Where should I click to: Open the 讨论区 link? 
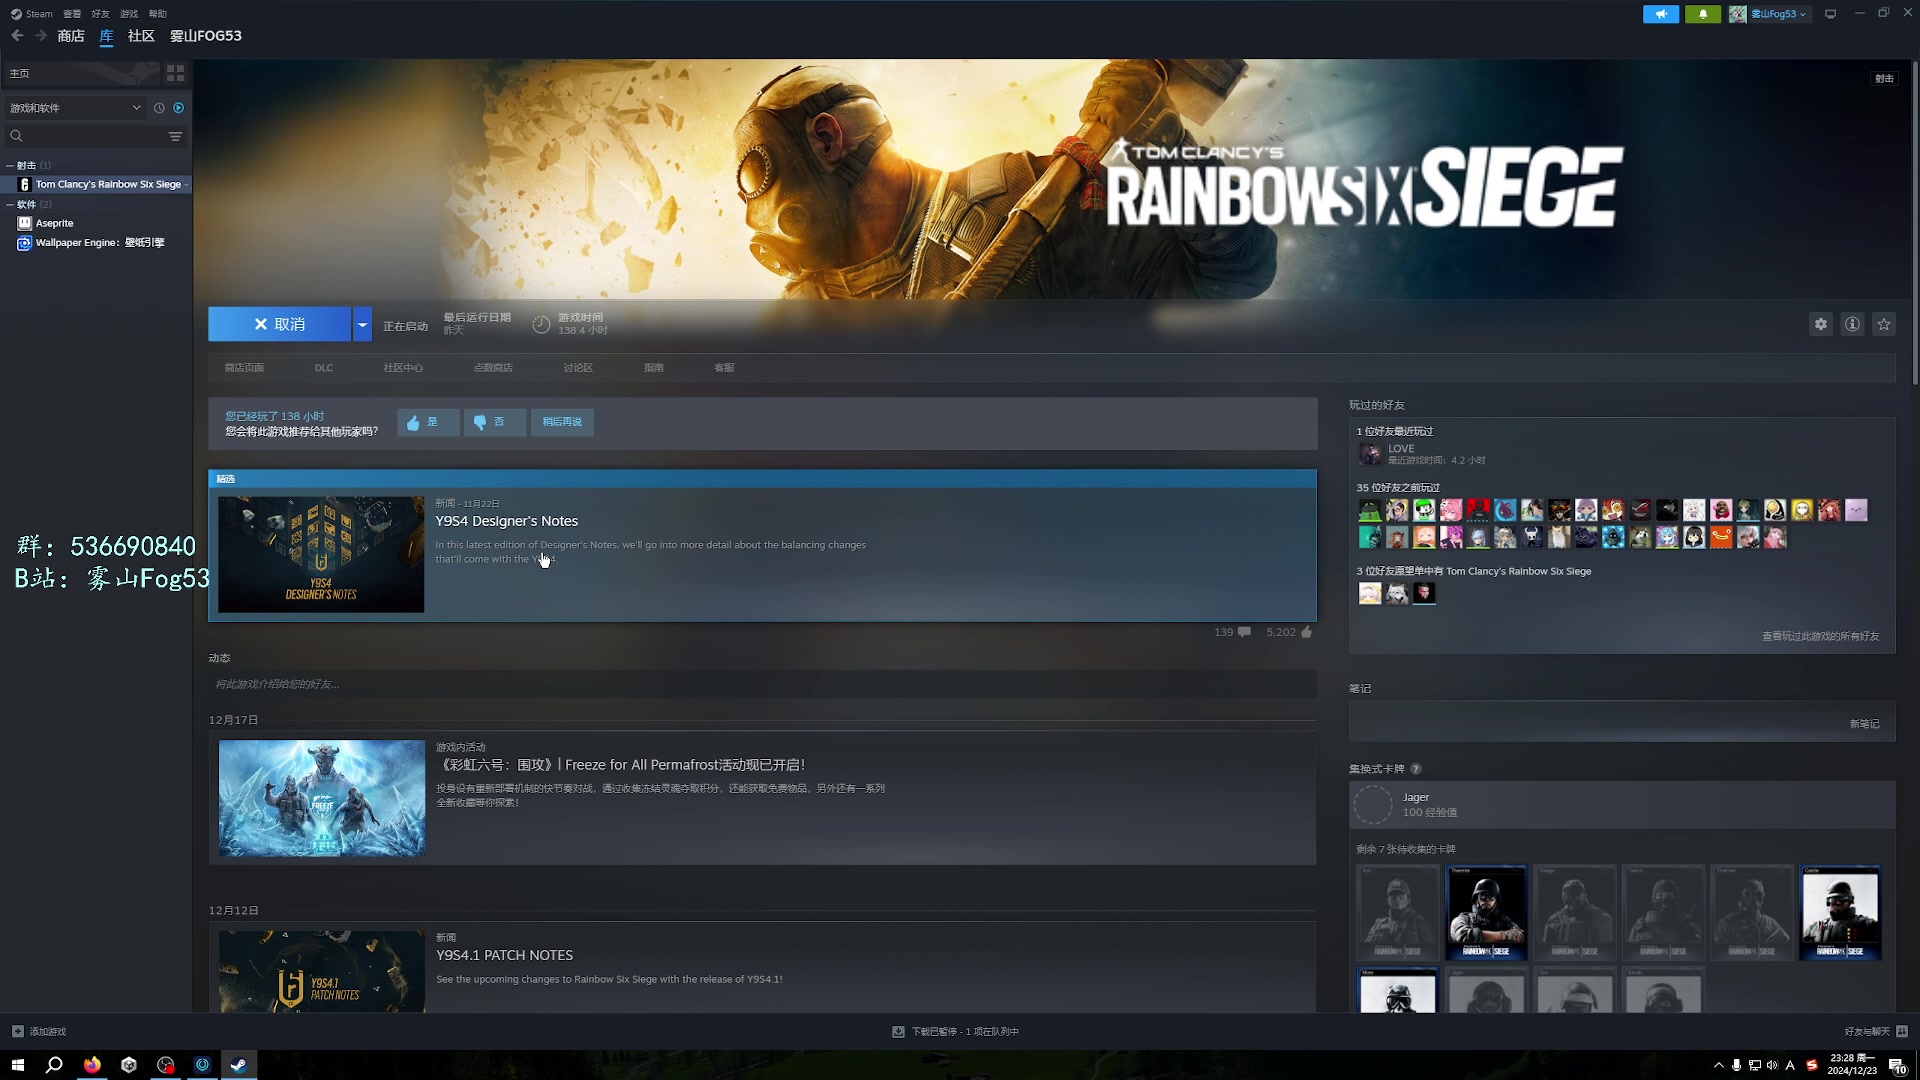click(x=578, y=368)
